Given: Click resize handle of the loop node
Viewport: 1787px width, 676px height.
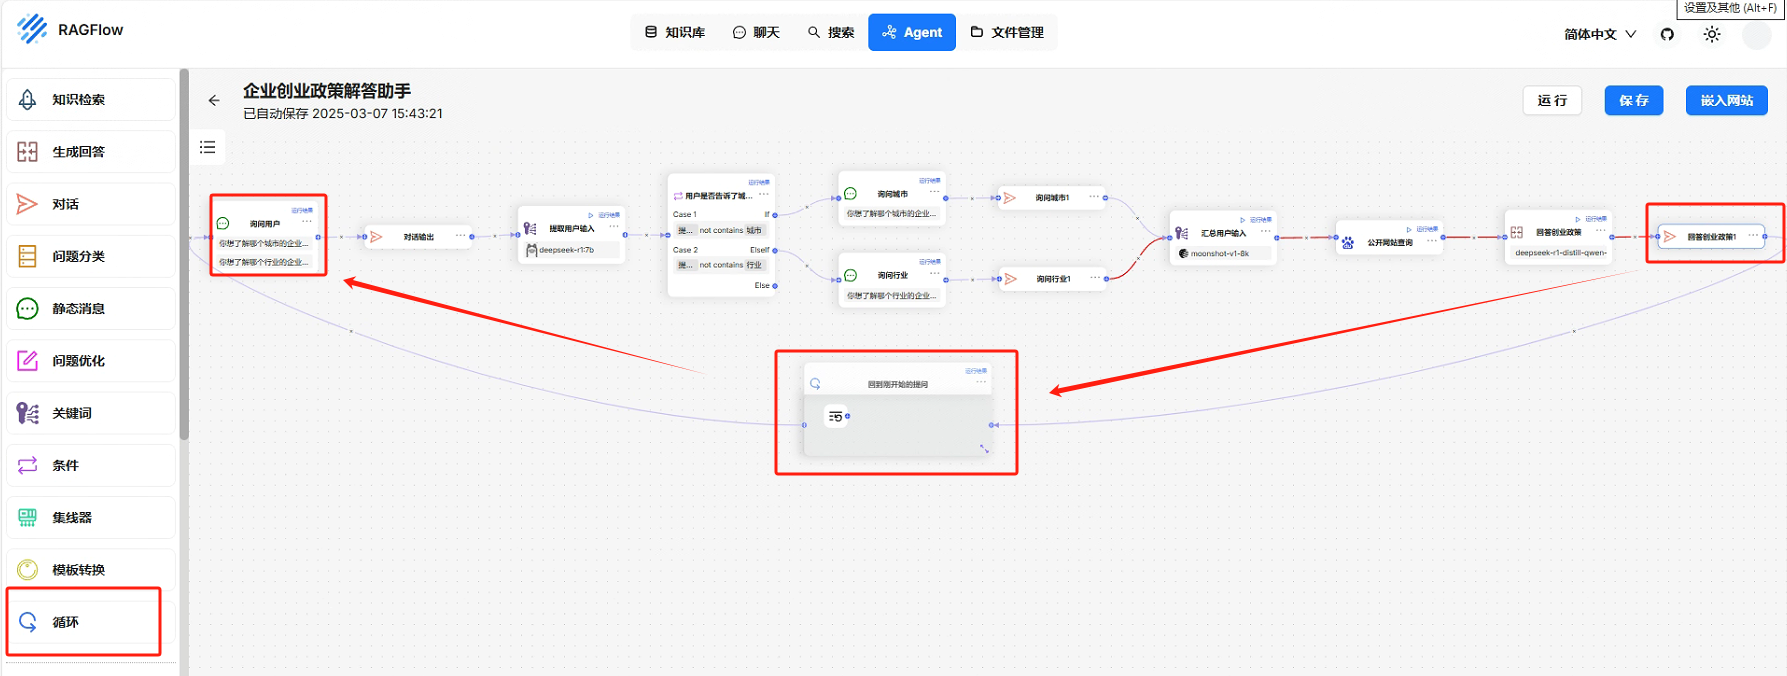Looking at the screenshot, I should pos(984,449).
